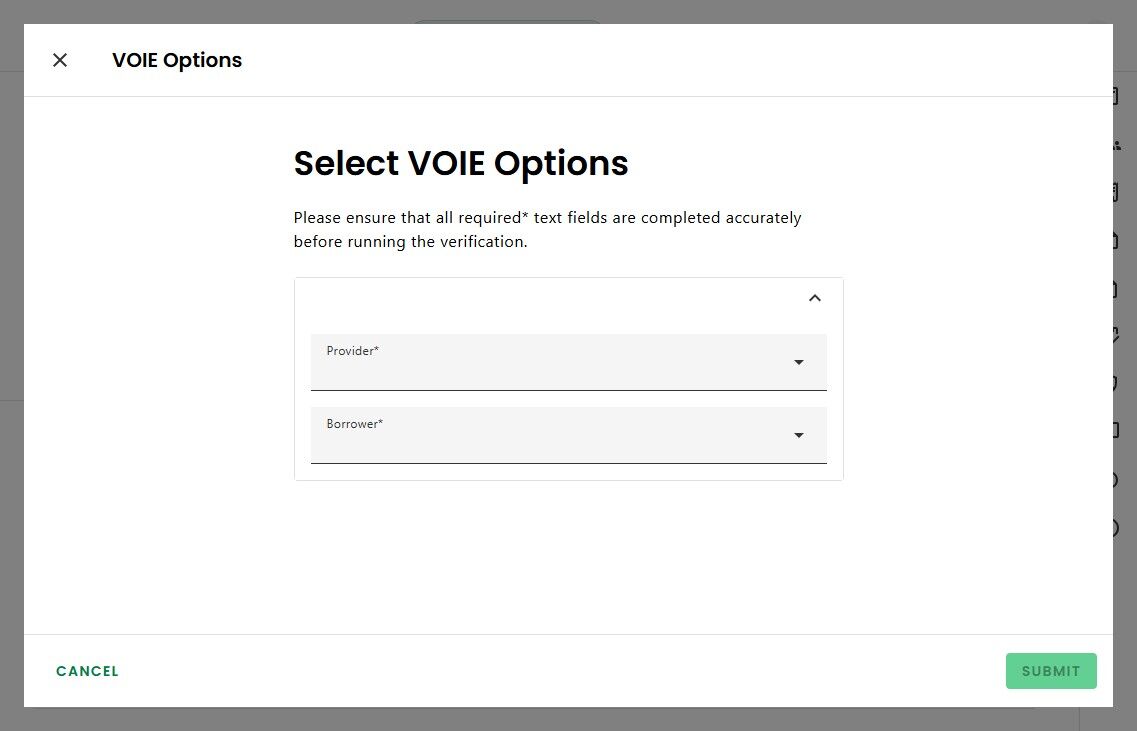
Task: Click the Provider dropdown arrow
Action: (799, 362)
